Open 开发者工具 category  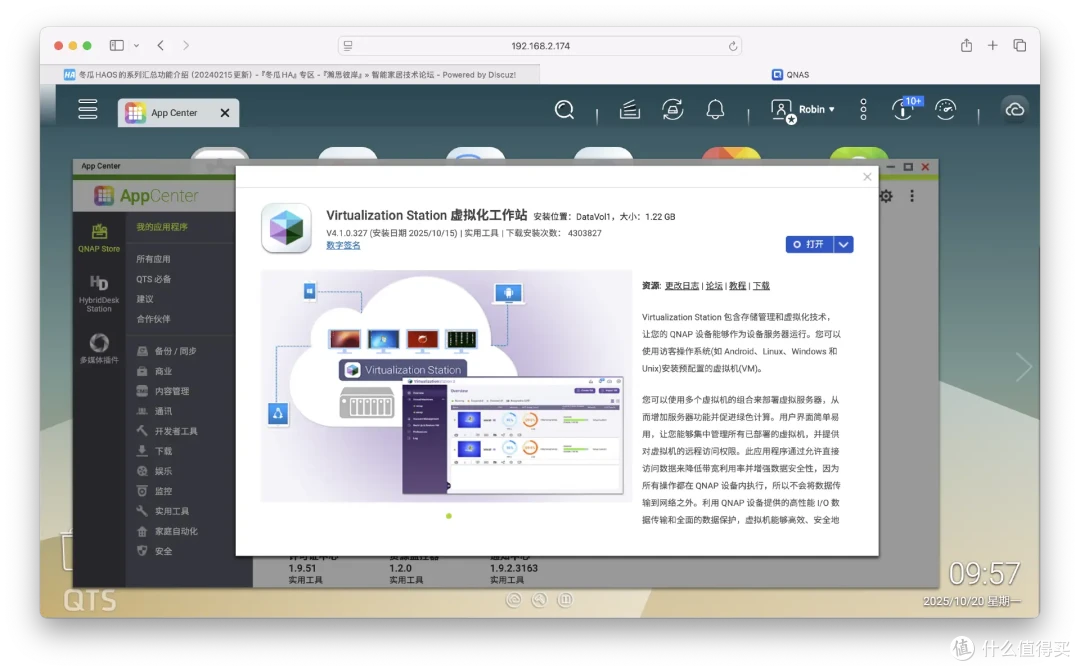167,431
